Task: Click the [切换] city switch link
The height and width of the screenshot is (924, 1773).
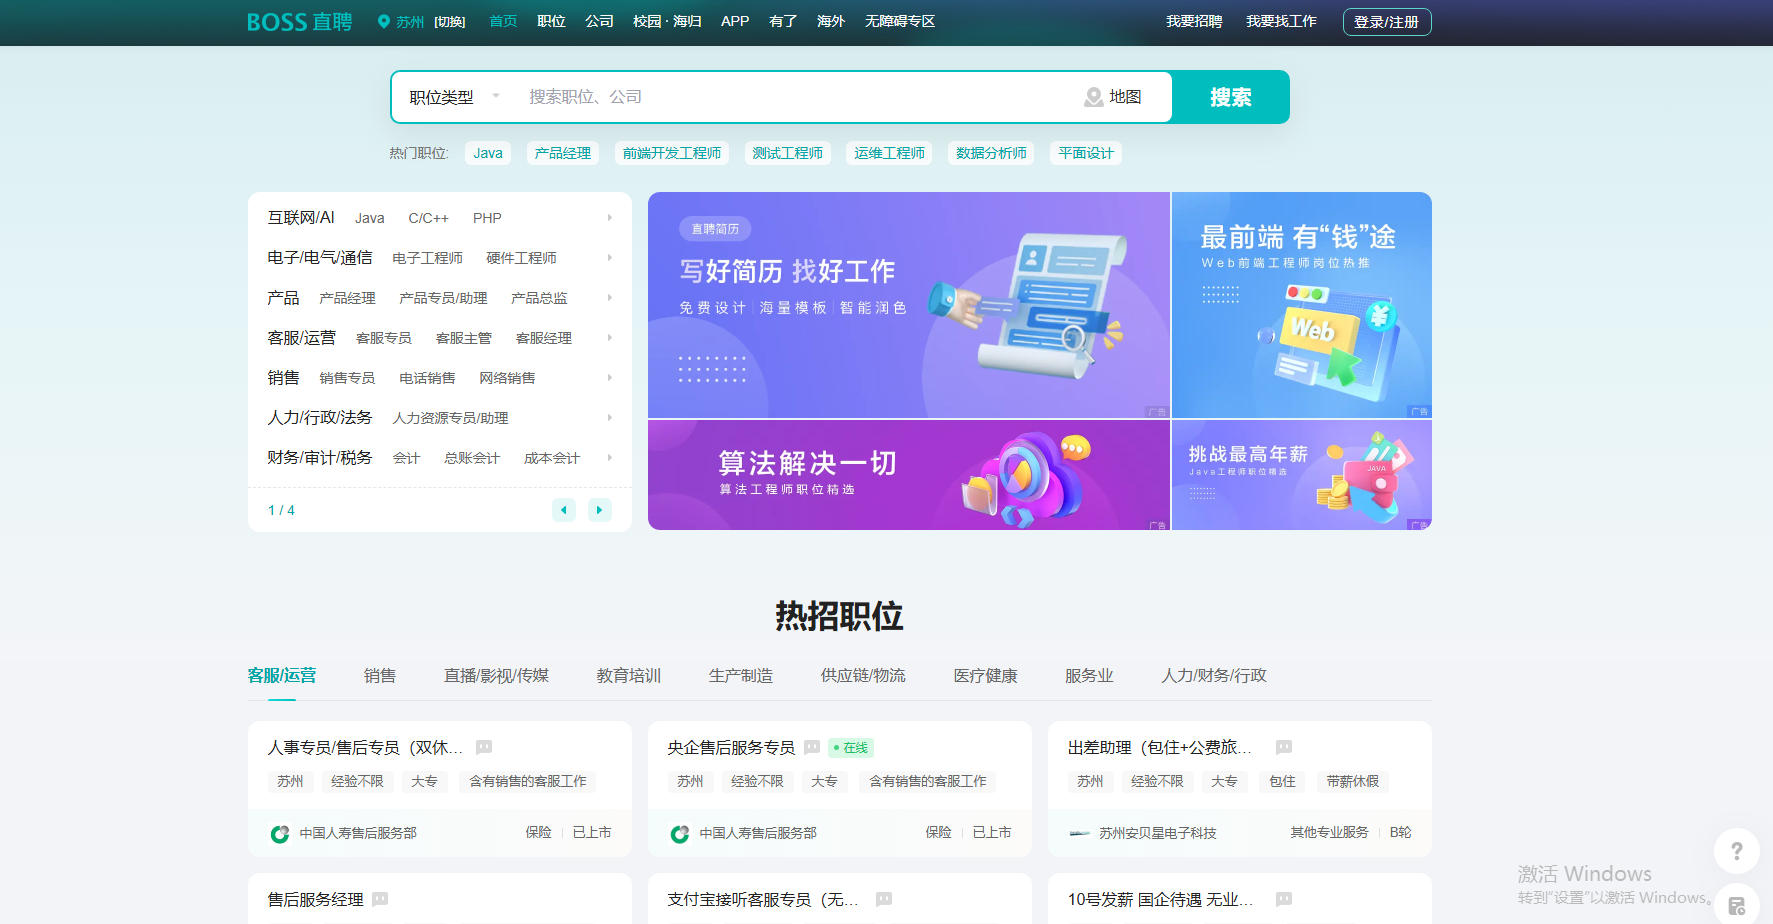Action: click(x=450, y=21)
